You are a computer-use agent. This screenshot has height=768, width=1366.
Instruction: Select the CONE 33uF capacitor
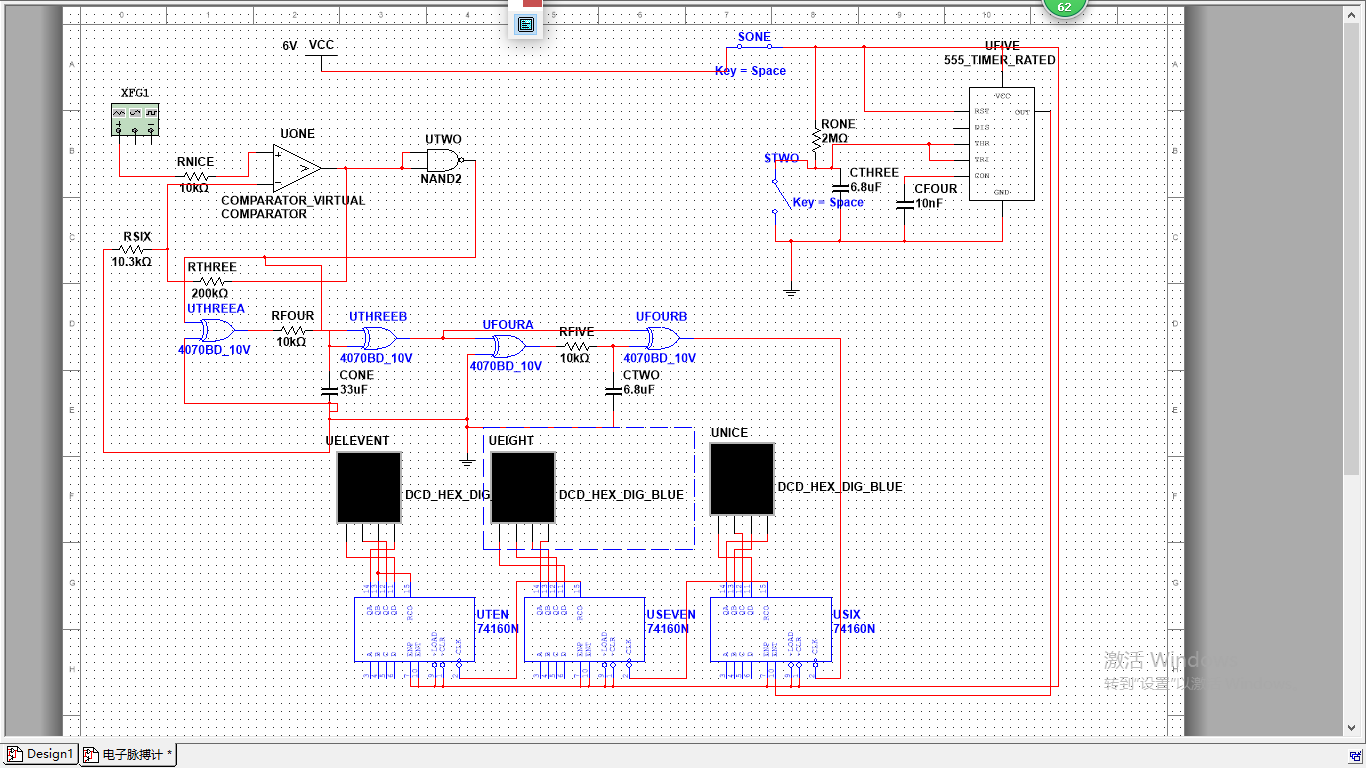click(329, 390)
